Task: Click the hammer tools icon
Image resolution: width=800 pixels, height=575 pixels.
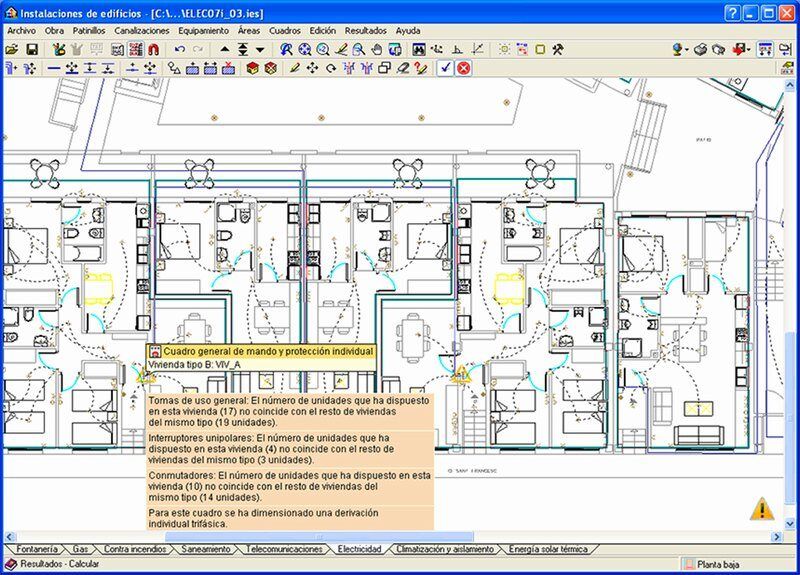Action: coord(558,49)
